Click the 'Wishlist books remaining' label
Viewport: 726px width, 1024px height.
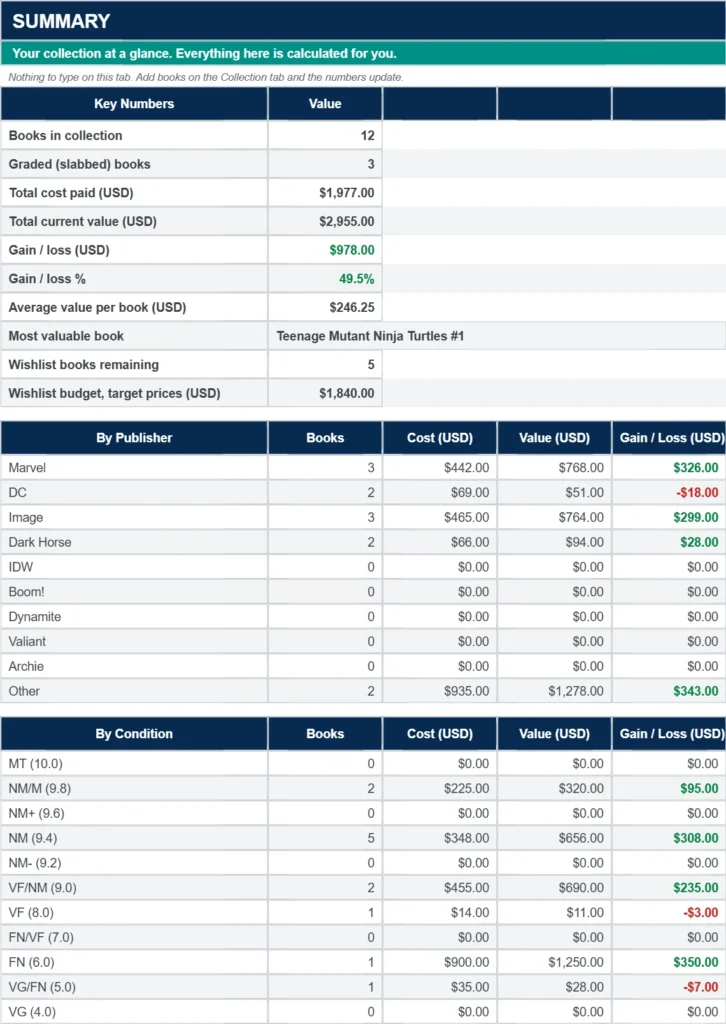tap(84, 365)
